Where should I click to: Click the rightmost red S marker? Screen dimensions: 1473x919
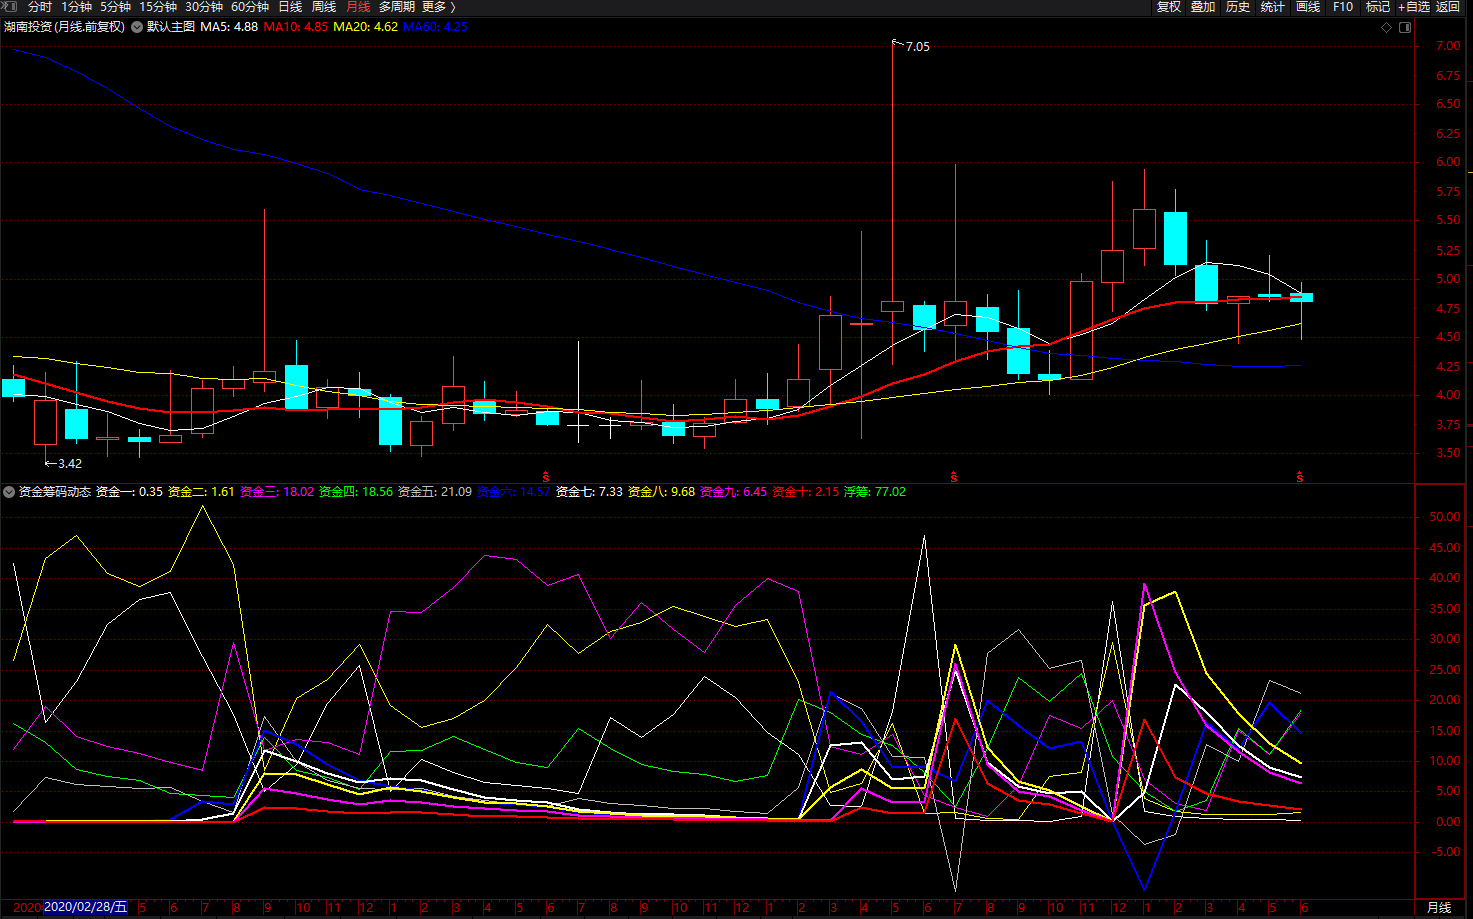tap(1300, 477)
